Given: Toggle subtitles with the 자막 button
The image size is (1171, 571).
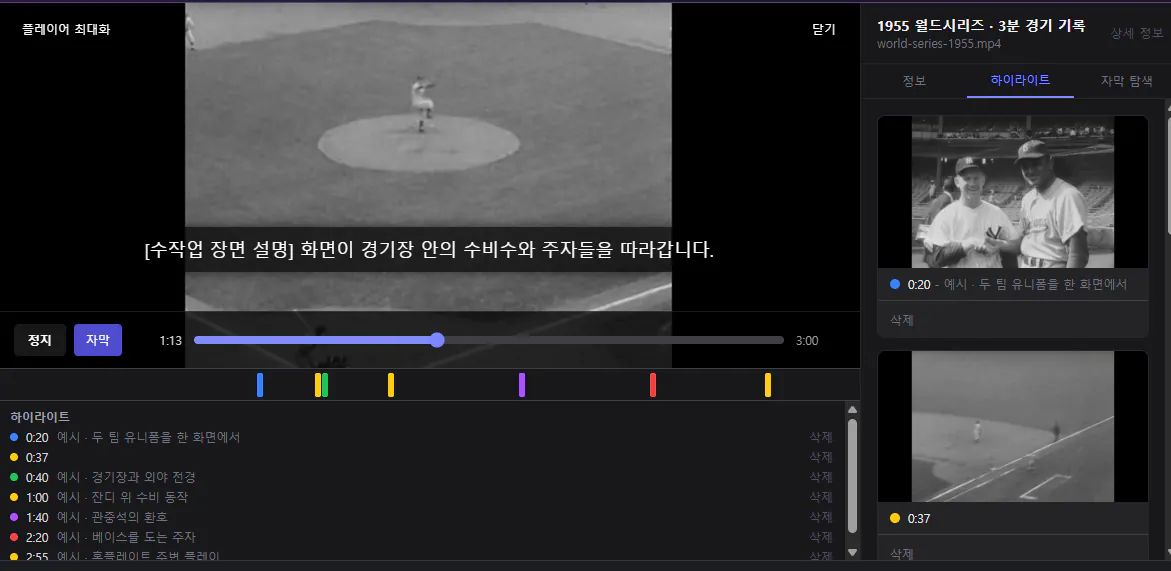Looking at the screenshot, I should (98, 340).
